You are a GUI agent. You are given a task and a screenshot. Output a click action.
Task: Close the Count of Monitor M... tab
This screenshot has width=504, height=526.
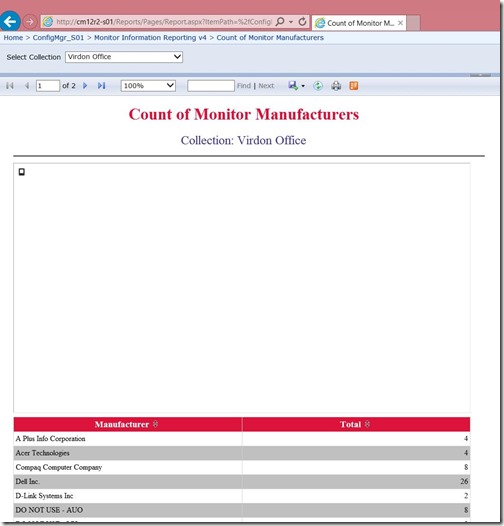point(400,23)
